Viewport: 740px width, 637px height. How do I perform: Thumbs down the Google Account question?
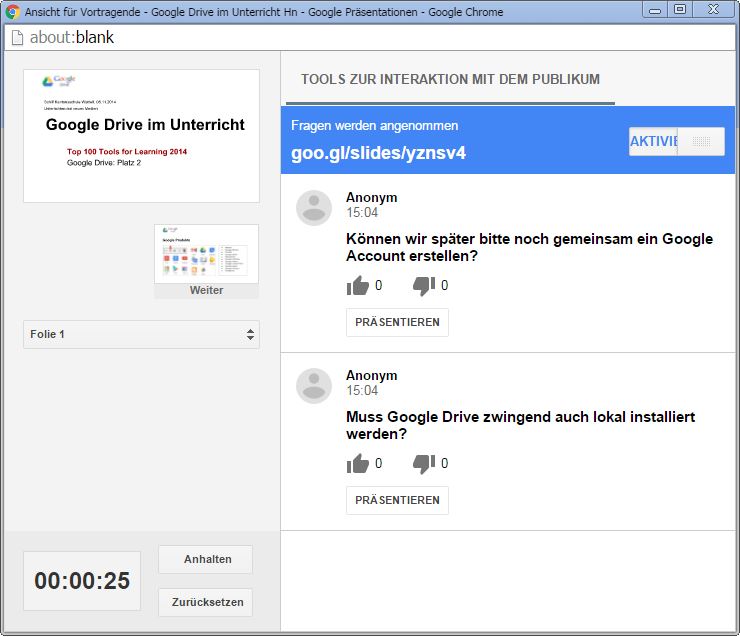424,285
